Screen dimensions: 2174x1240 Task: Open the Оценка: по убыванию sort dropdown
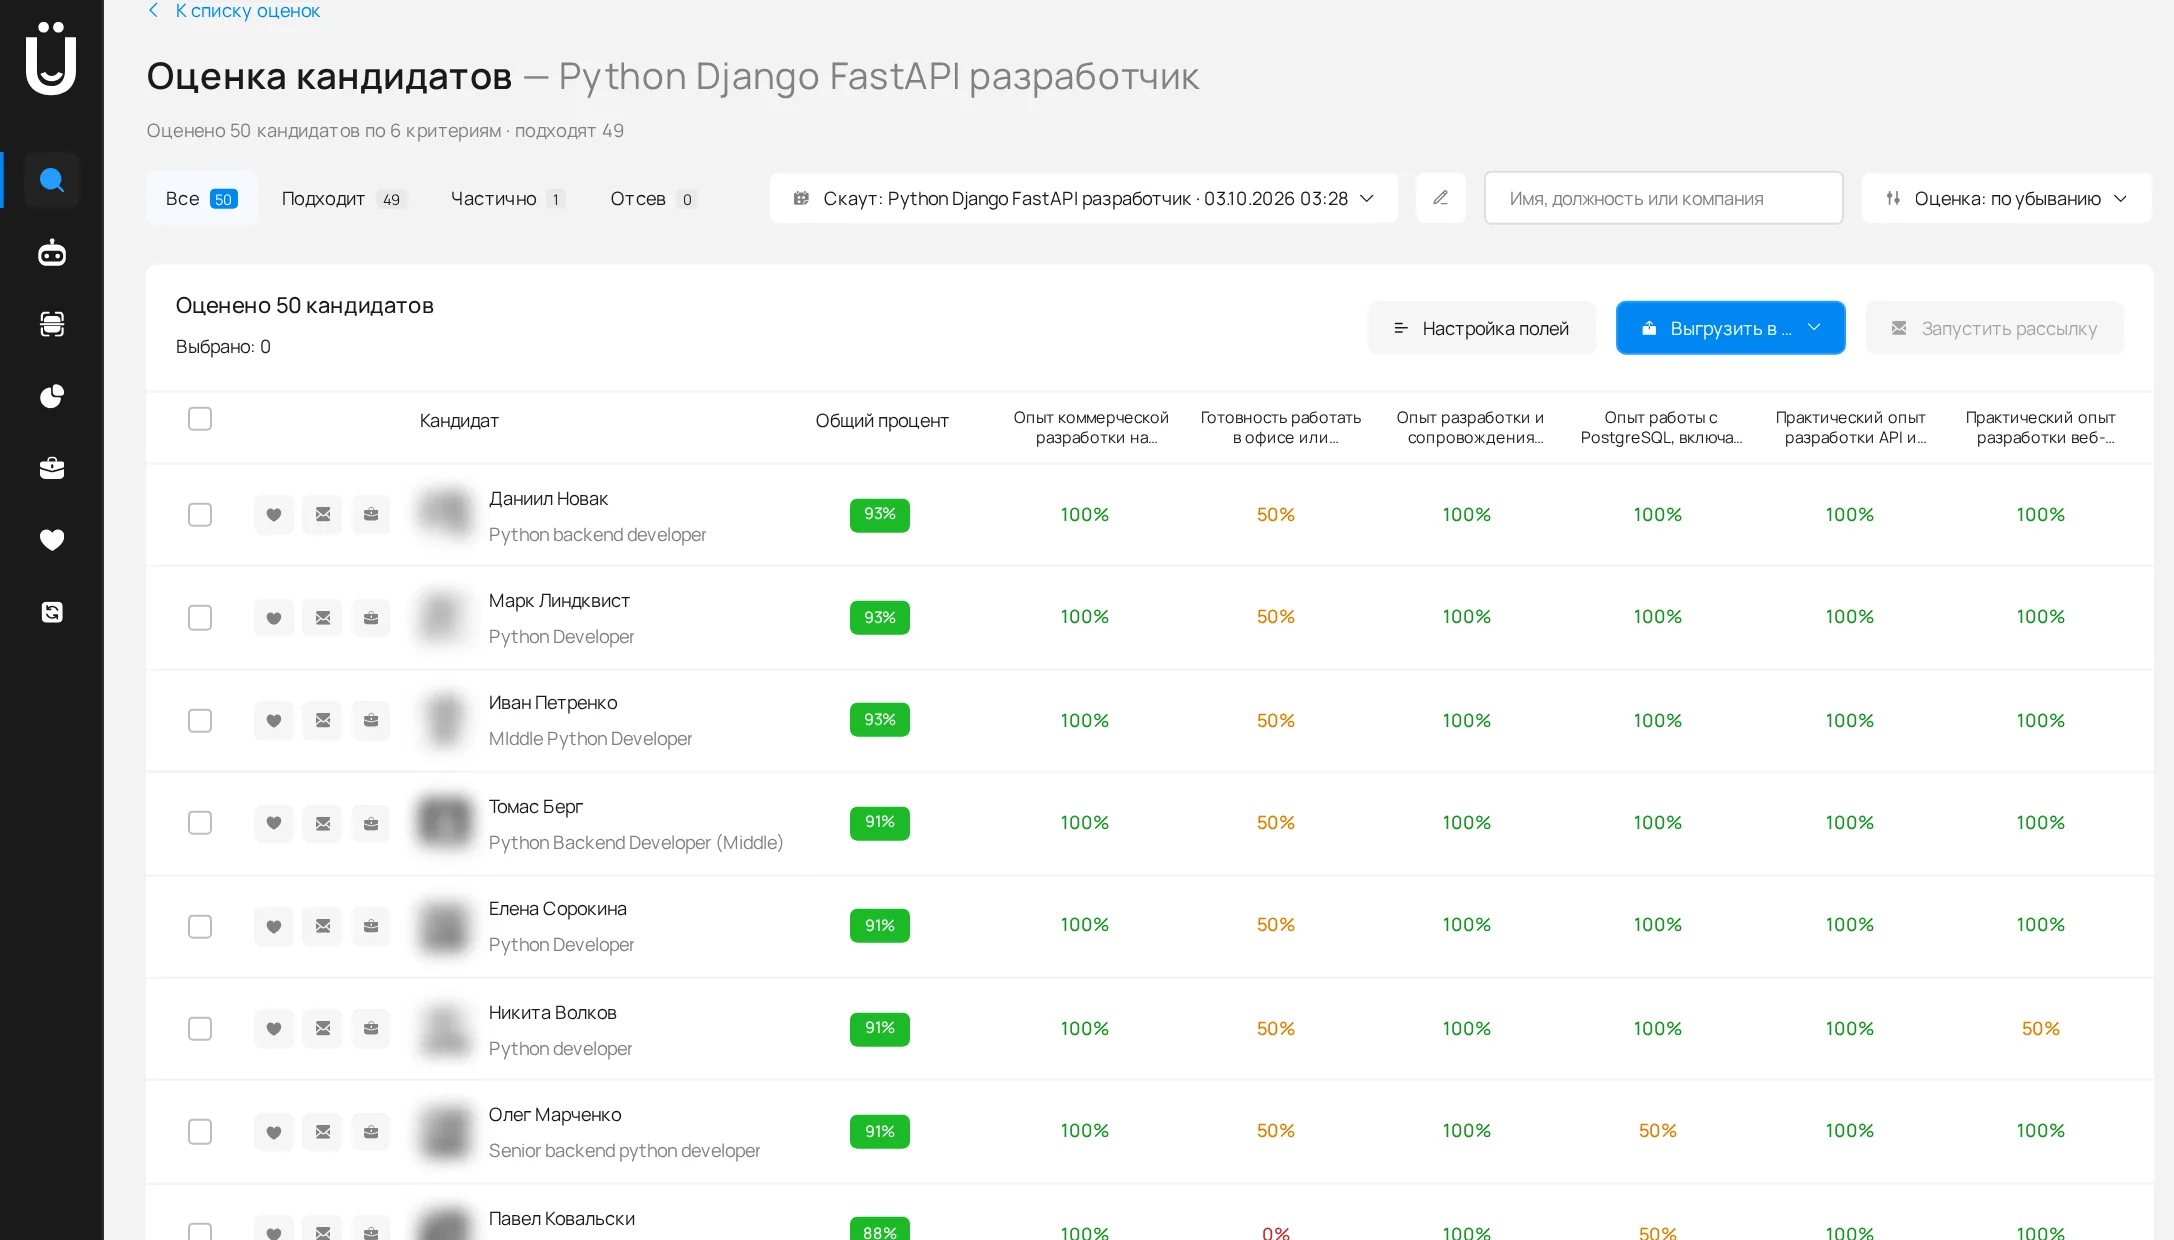coord(2006,198)
